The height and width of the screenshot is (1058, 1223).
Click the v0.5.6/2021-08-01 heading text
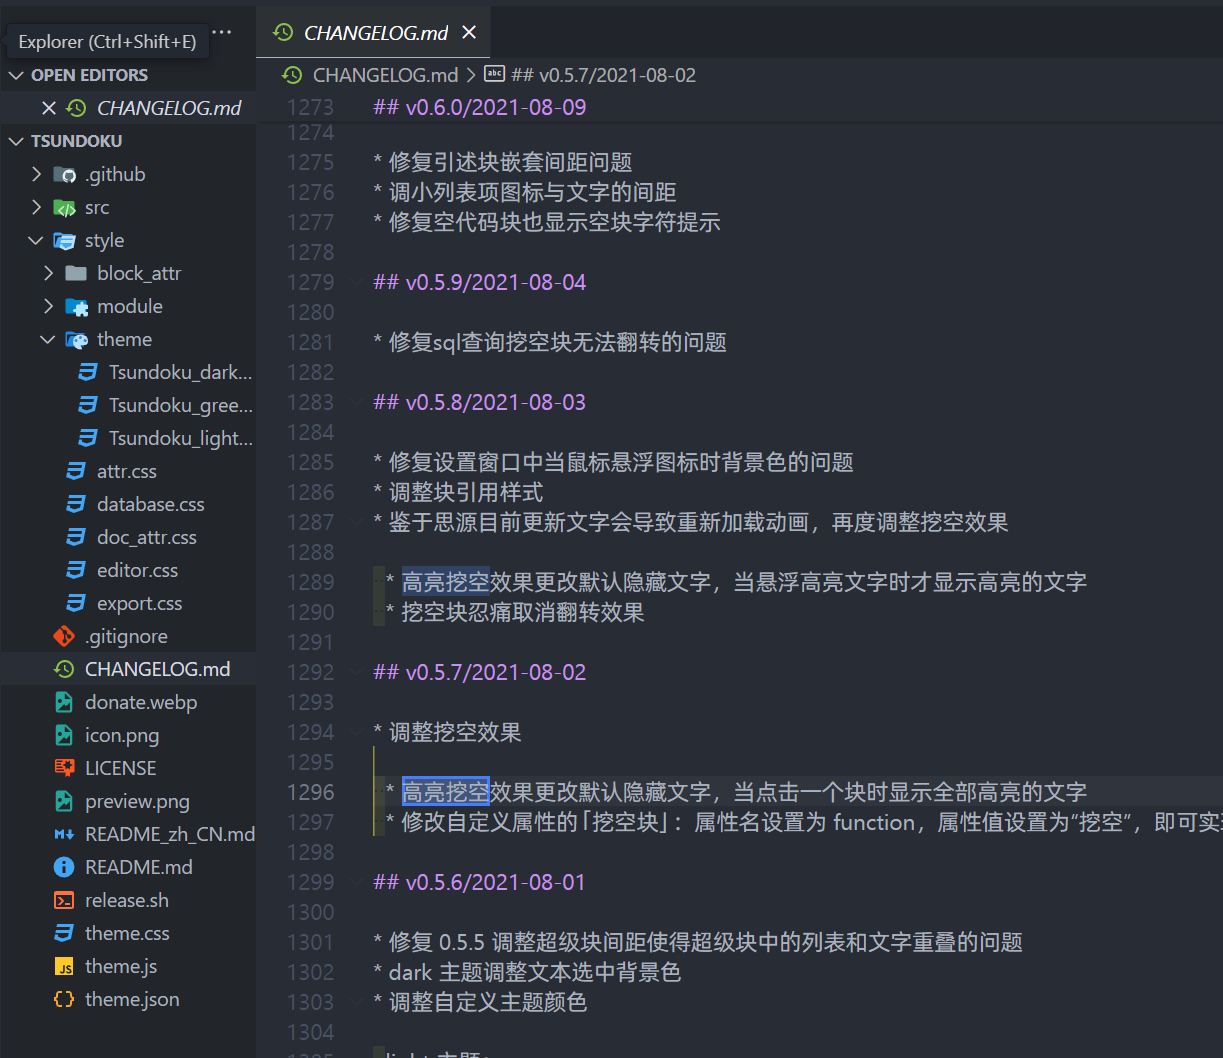479,882
